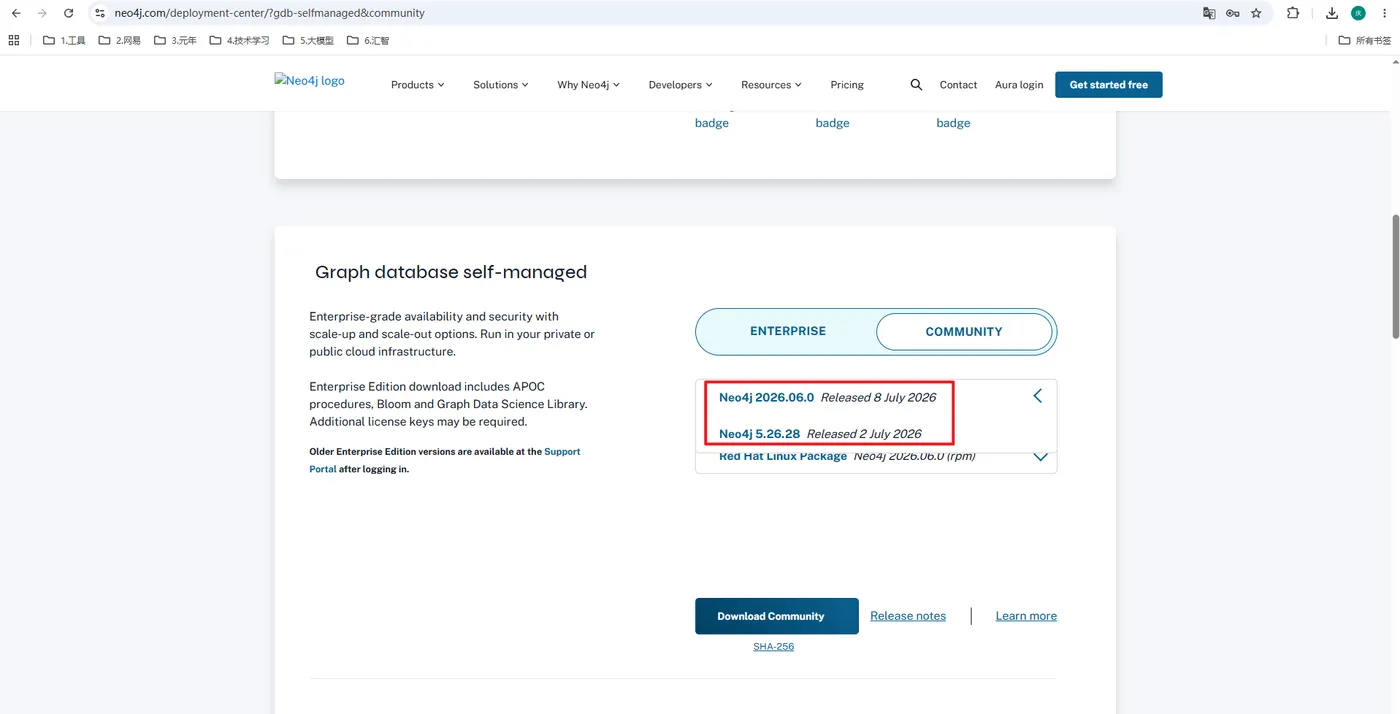This screenshot has height=714, width=1400.
Task: Bookmark this page with star icon
Action: coord(1256,13)
